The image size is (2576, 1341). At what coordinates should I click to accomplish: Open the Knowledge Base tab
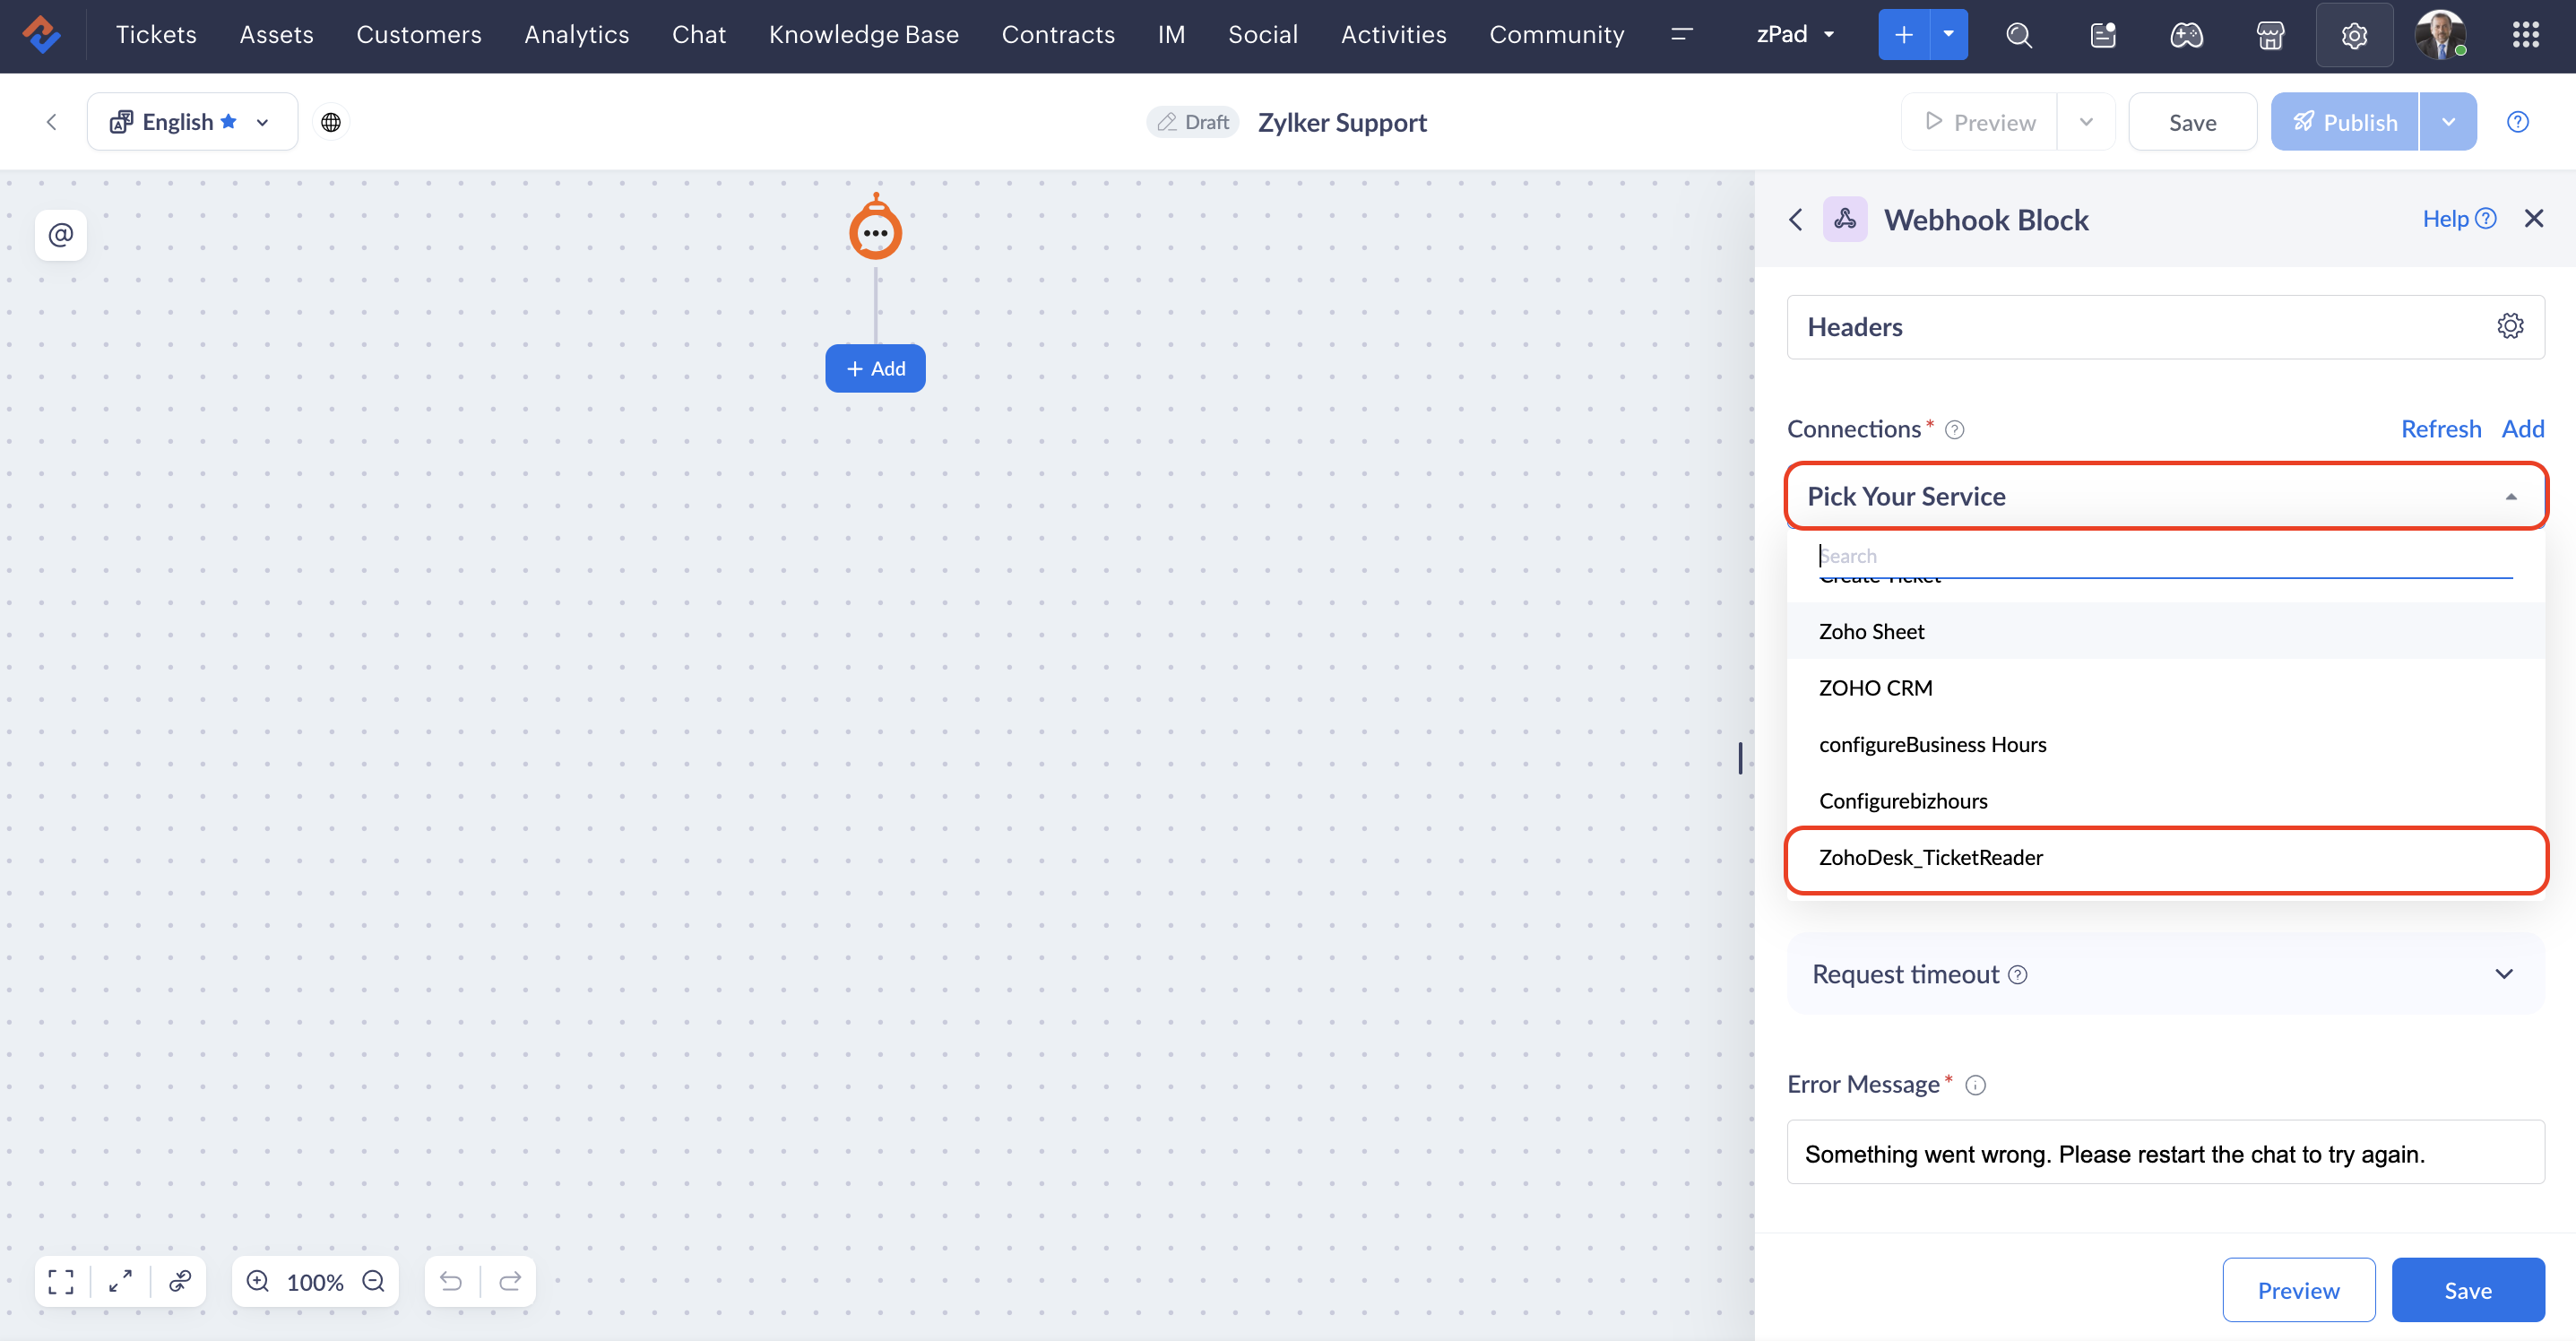(863, 35)
